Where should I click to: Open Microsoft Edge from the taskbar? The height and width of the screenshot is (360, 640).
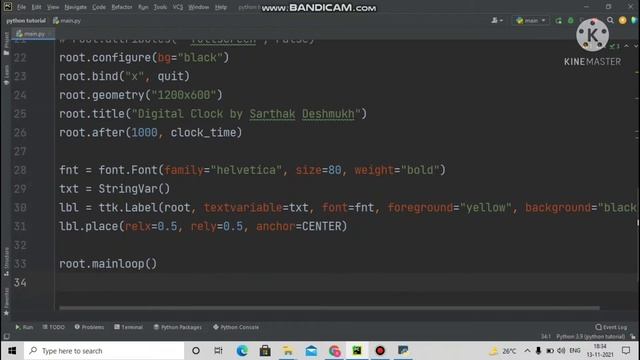point(242,351)
